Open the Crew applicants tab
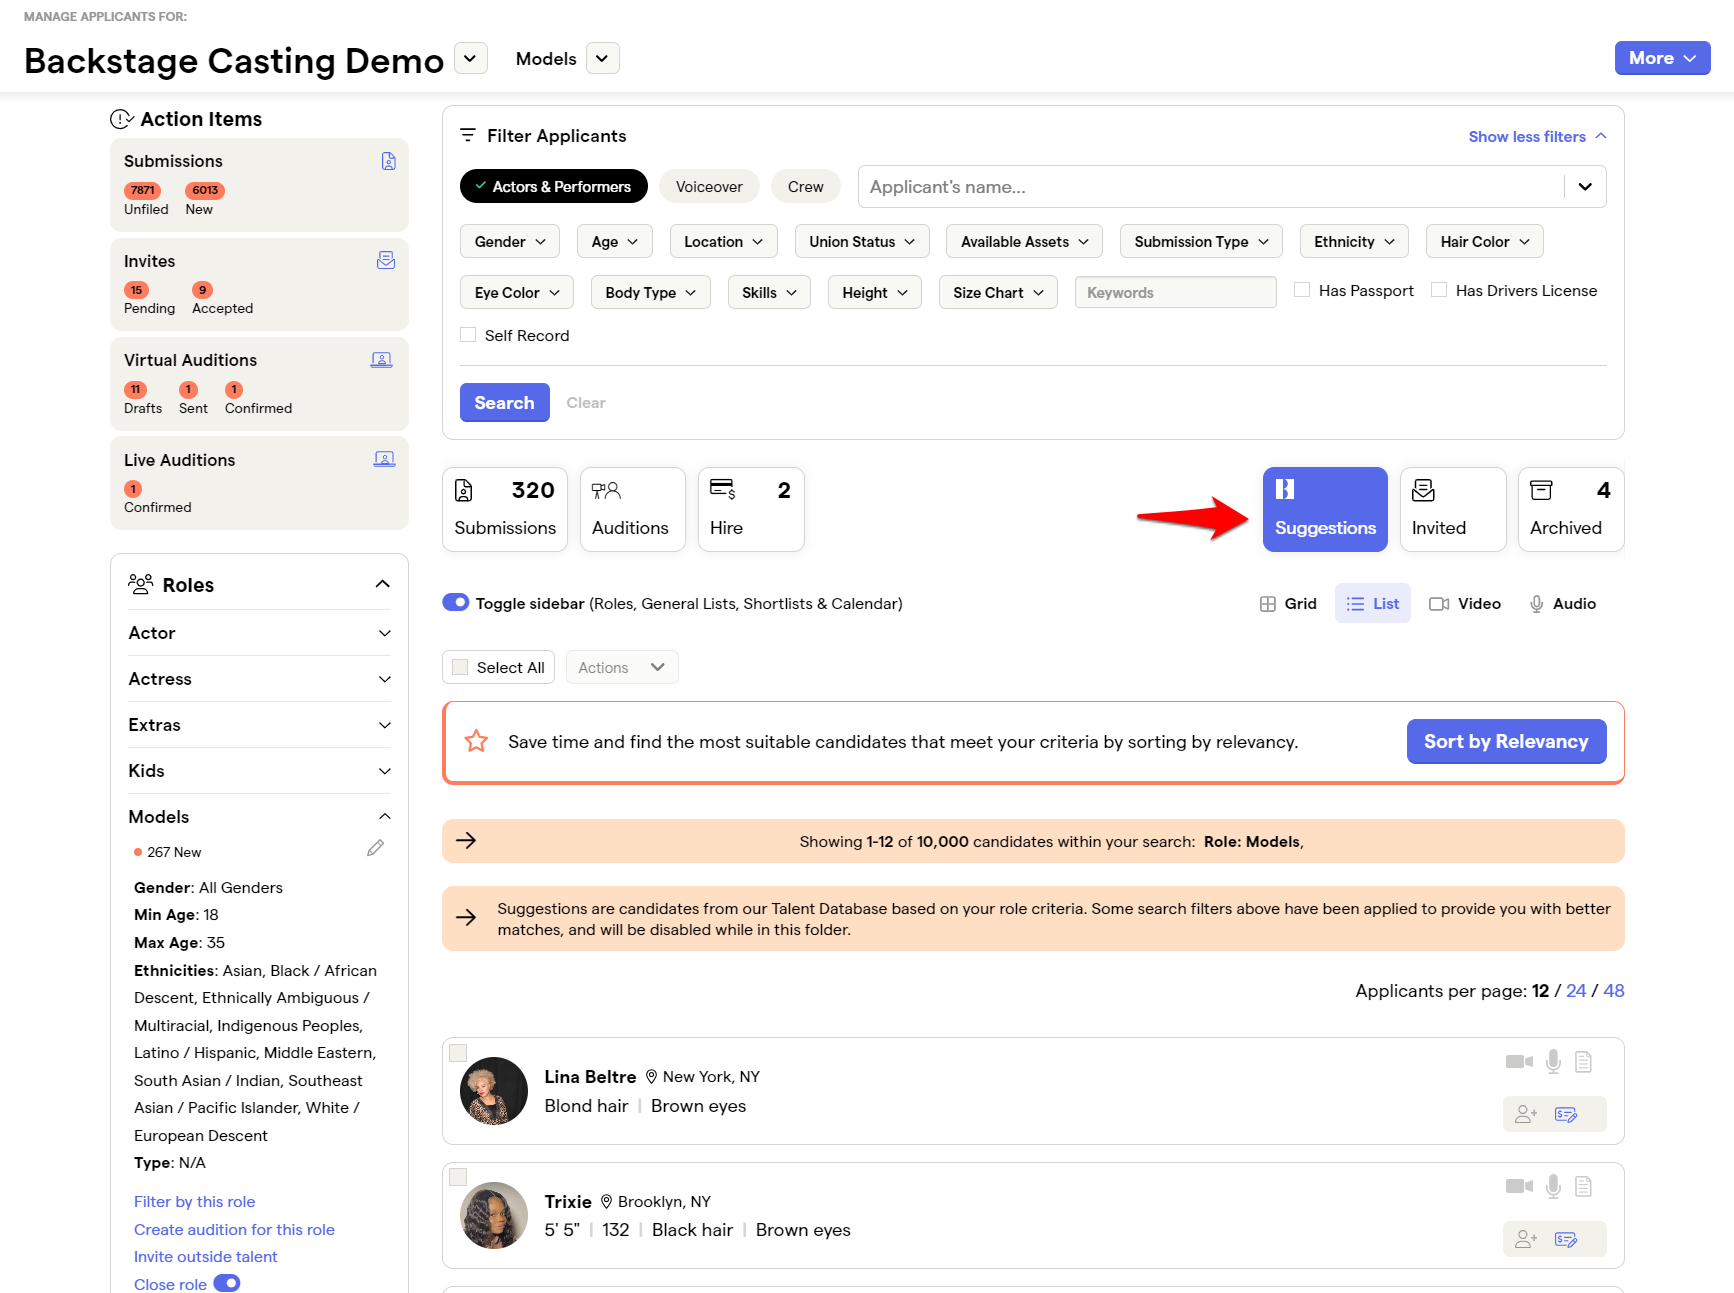1734x1293 pixels. coord(805,186)
